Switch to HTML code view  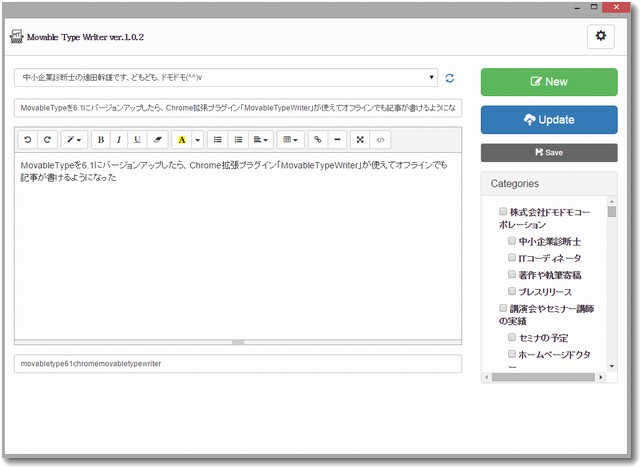coord(380,140)
